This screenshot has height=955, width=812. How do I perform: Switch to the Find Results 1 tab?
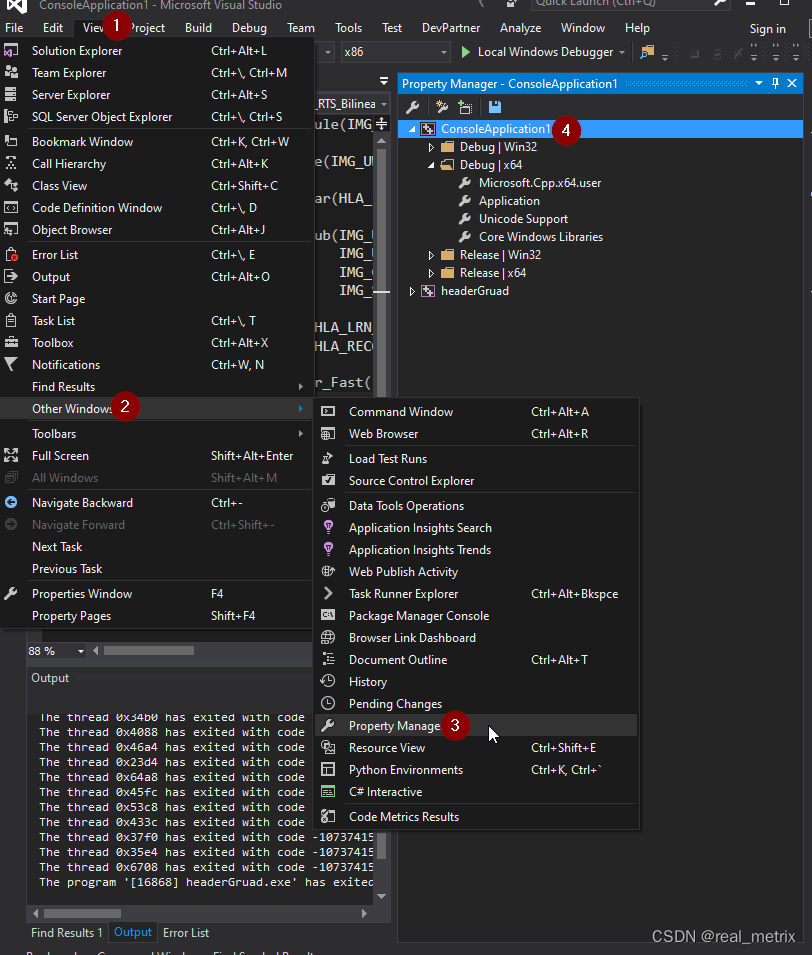[66, 932]
